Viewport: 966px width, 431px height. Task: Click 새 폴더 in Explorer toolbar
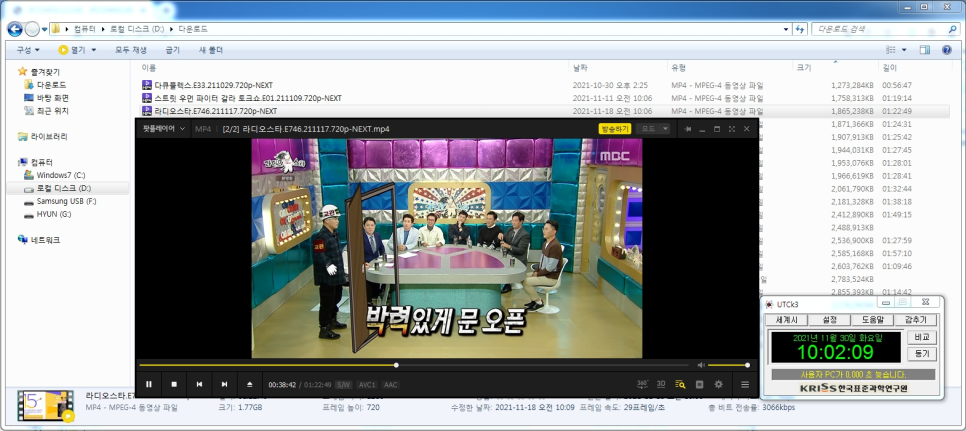pos(211,50)
